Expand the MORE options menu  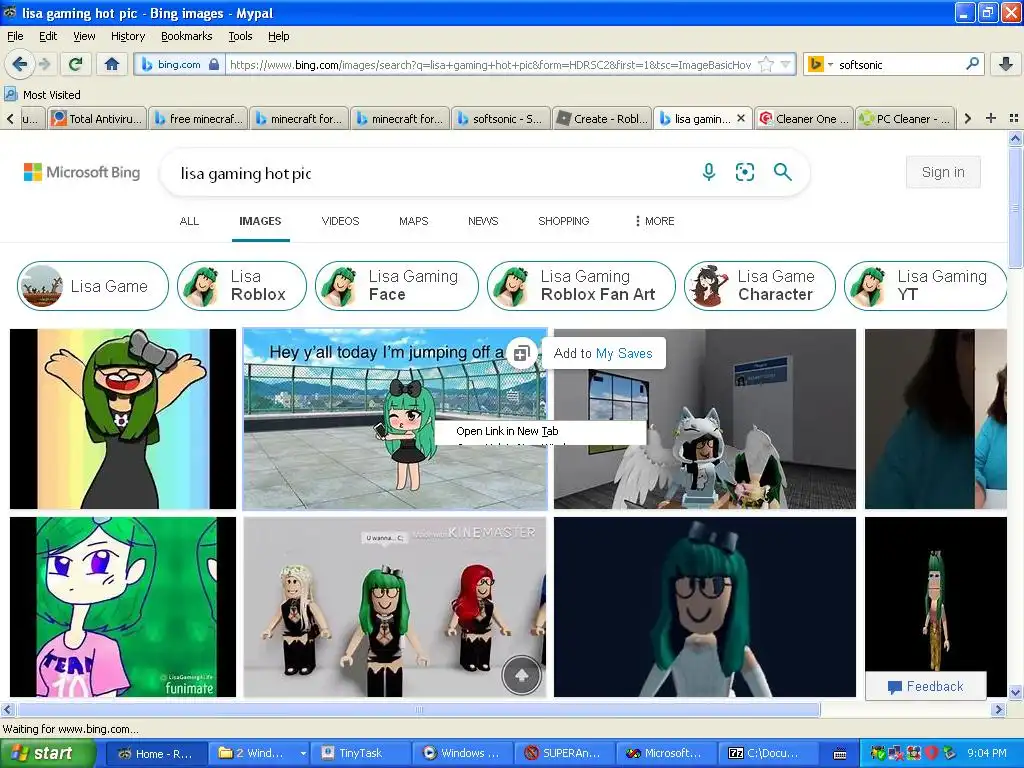(x=654, y=221)
